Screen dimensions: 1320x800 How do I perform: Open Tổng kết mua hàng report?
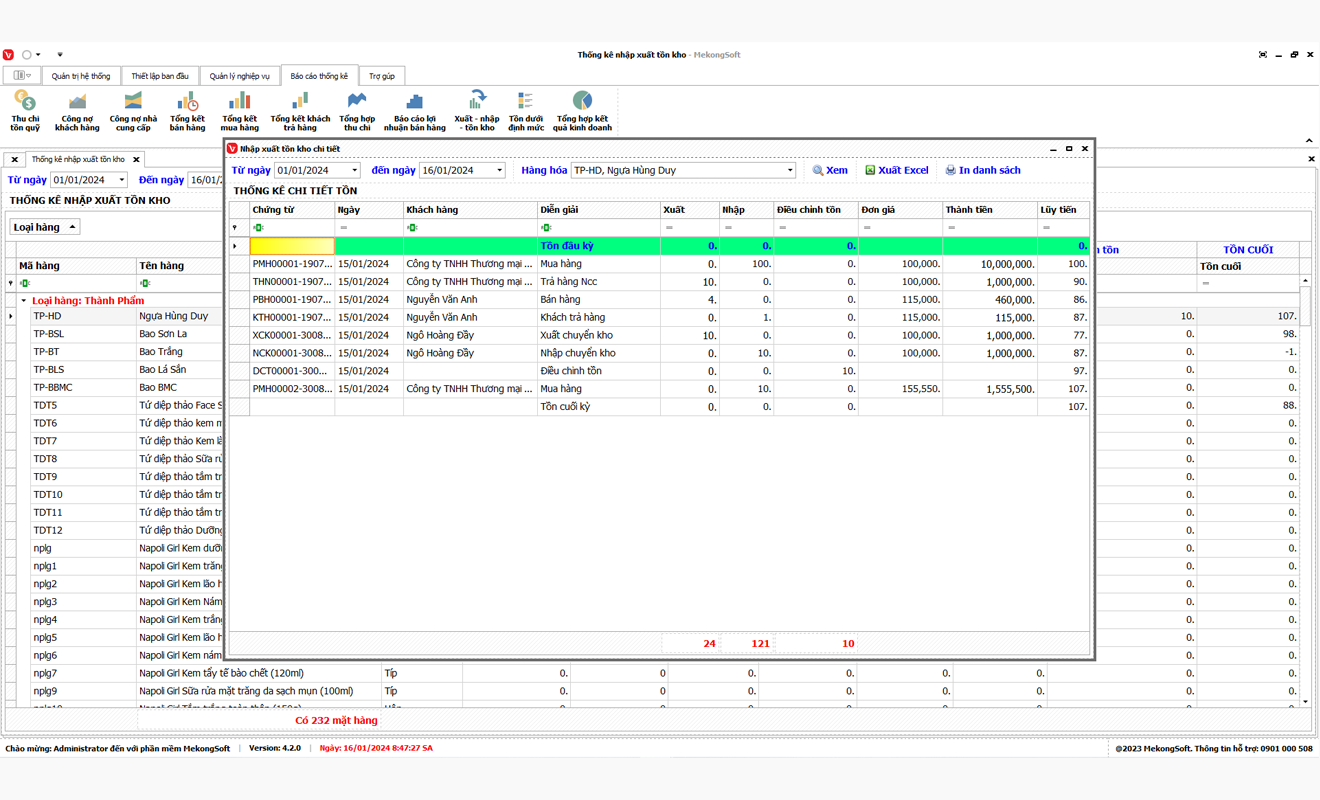click(x=239, y=111)
